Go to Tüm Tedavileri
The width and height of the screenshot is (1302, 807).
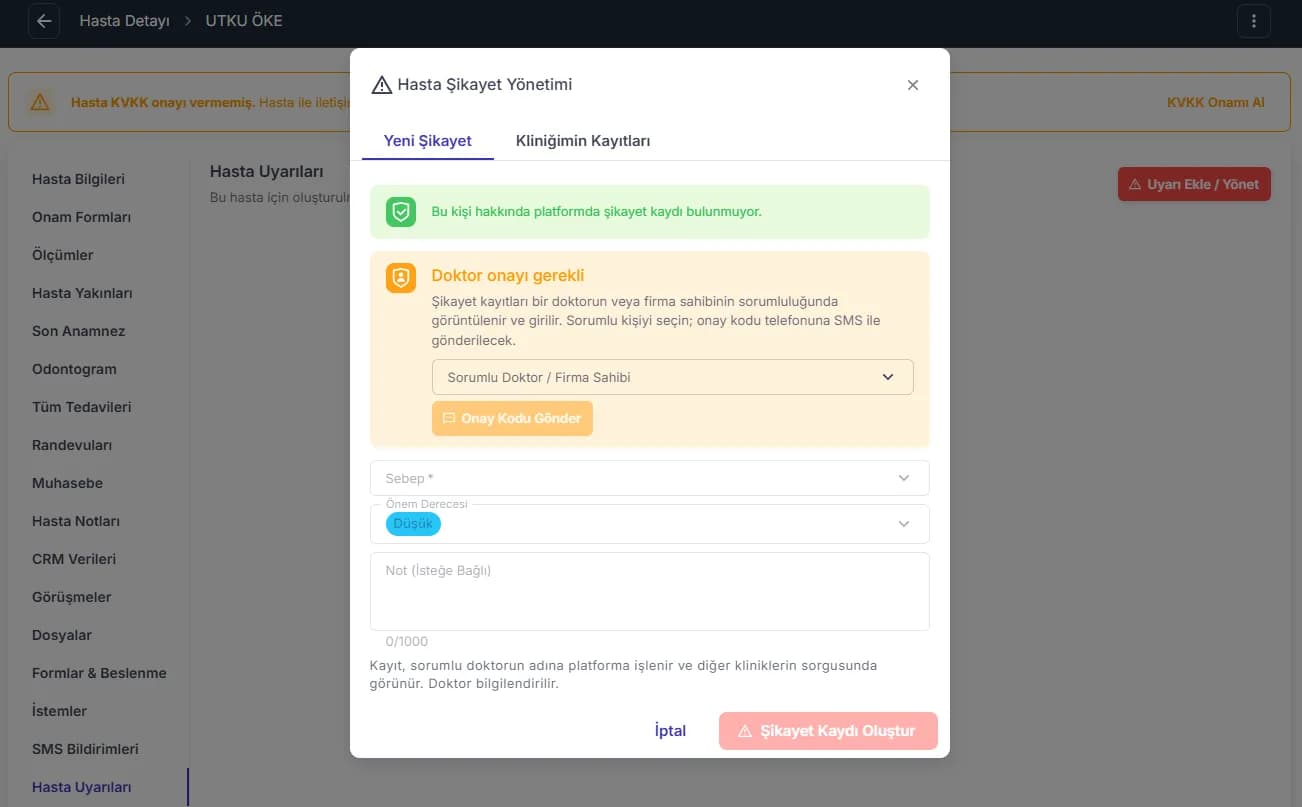pyautogui.click(x=82, y=407)
